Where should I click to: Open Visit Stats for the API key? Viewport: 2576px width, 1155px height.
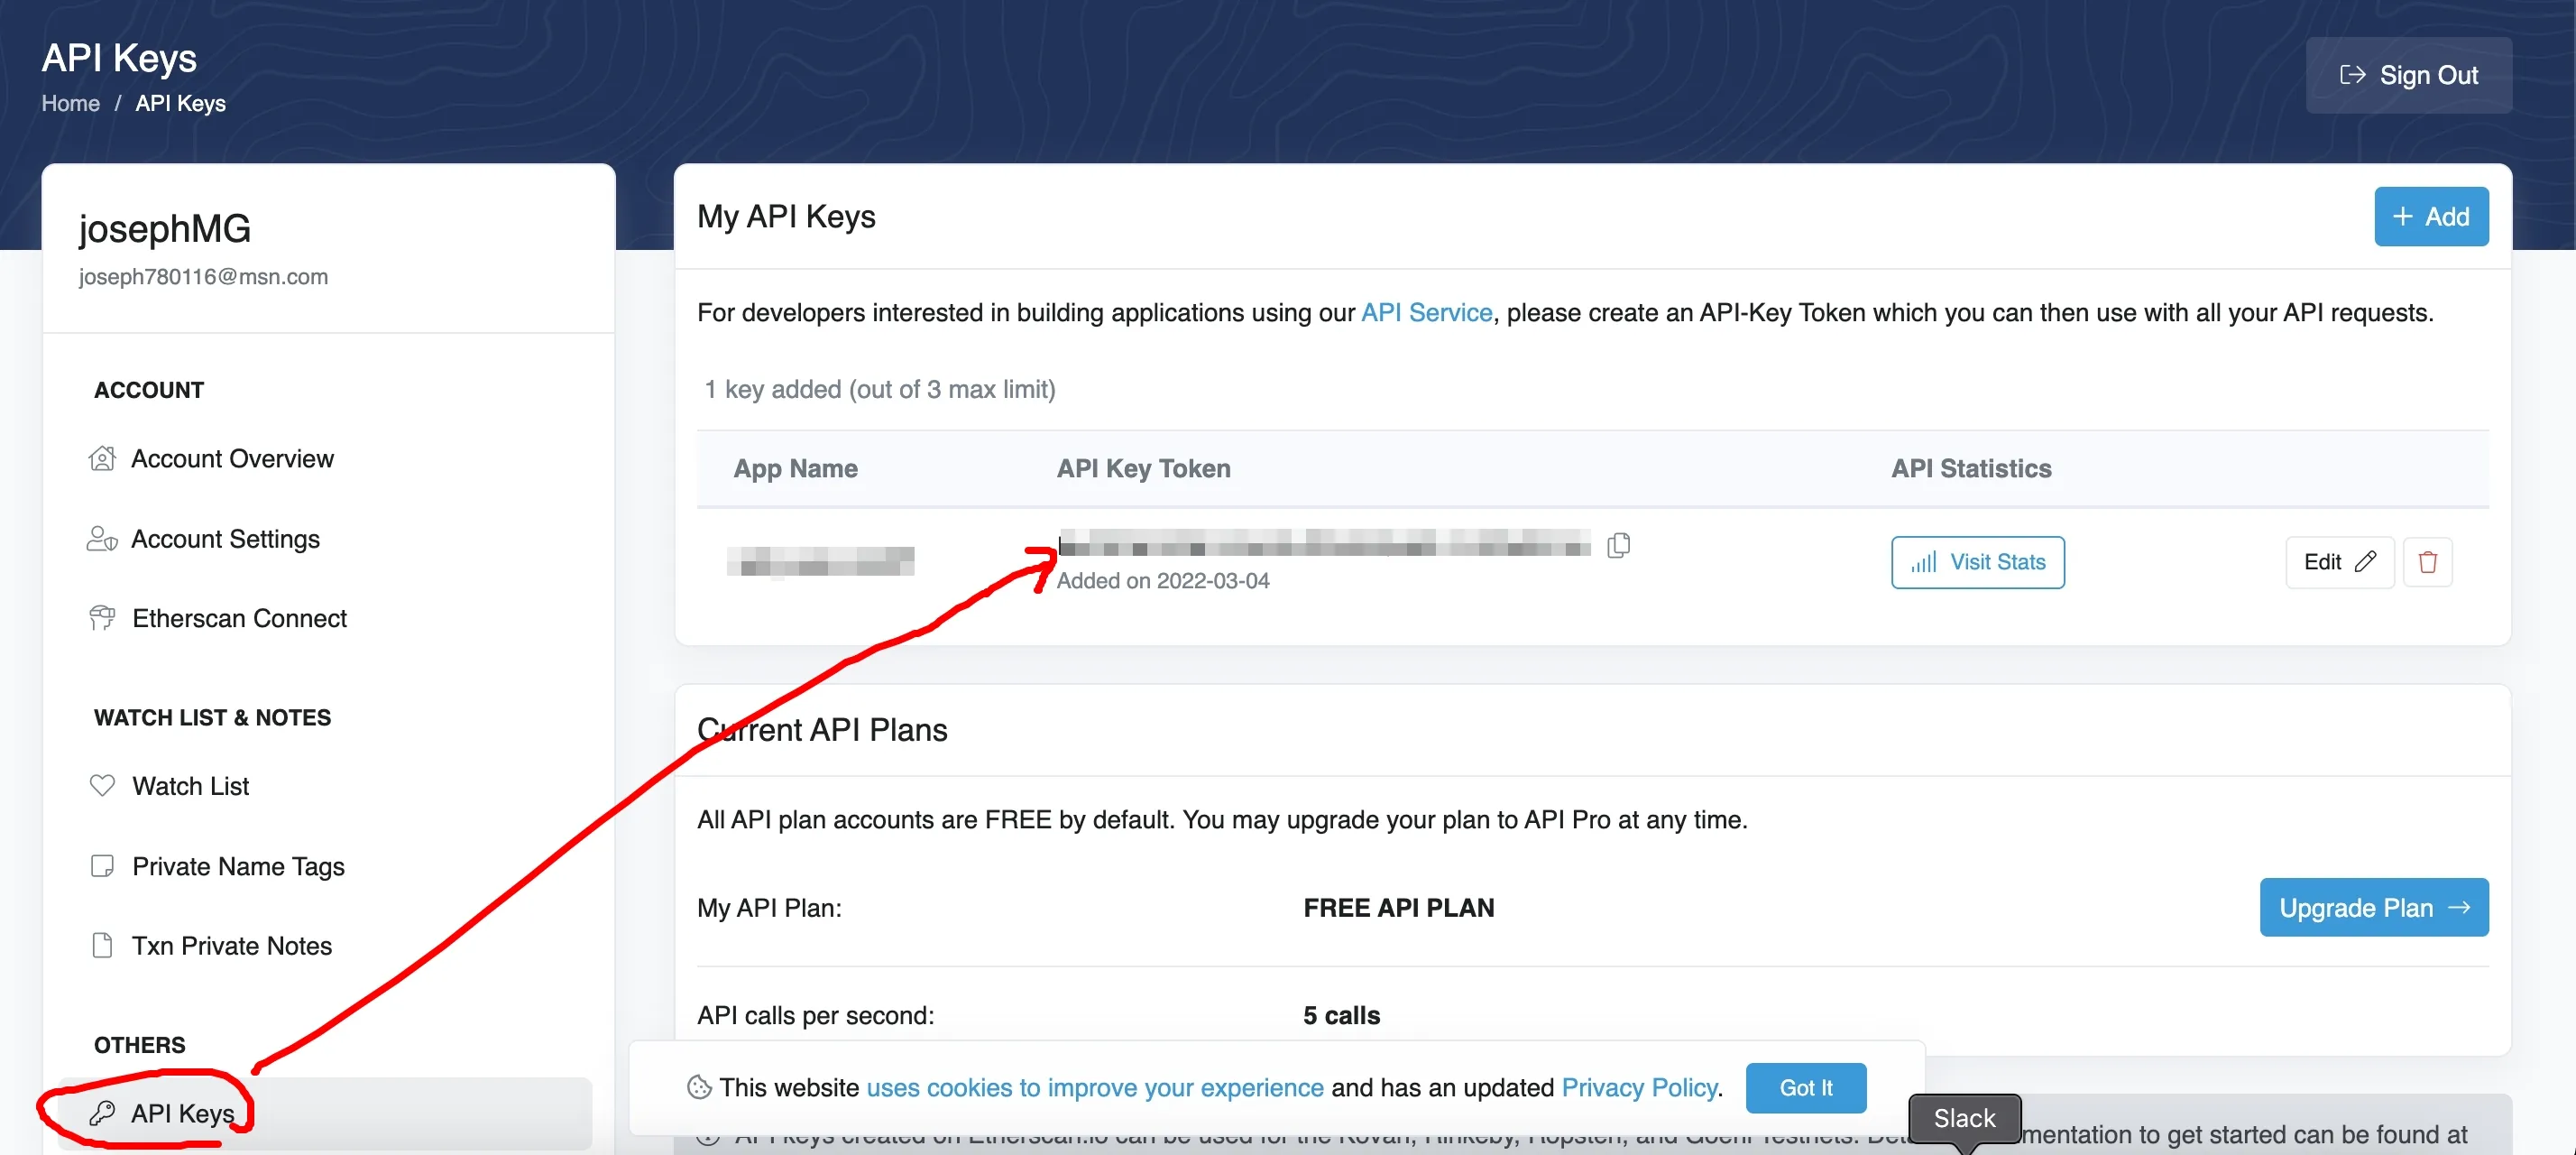pos(1977,562)
